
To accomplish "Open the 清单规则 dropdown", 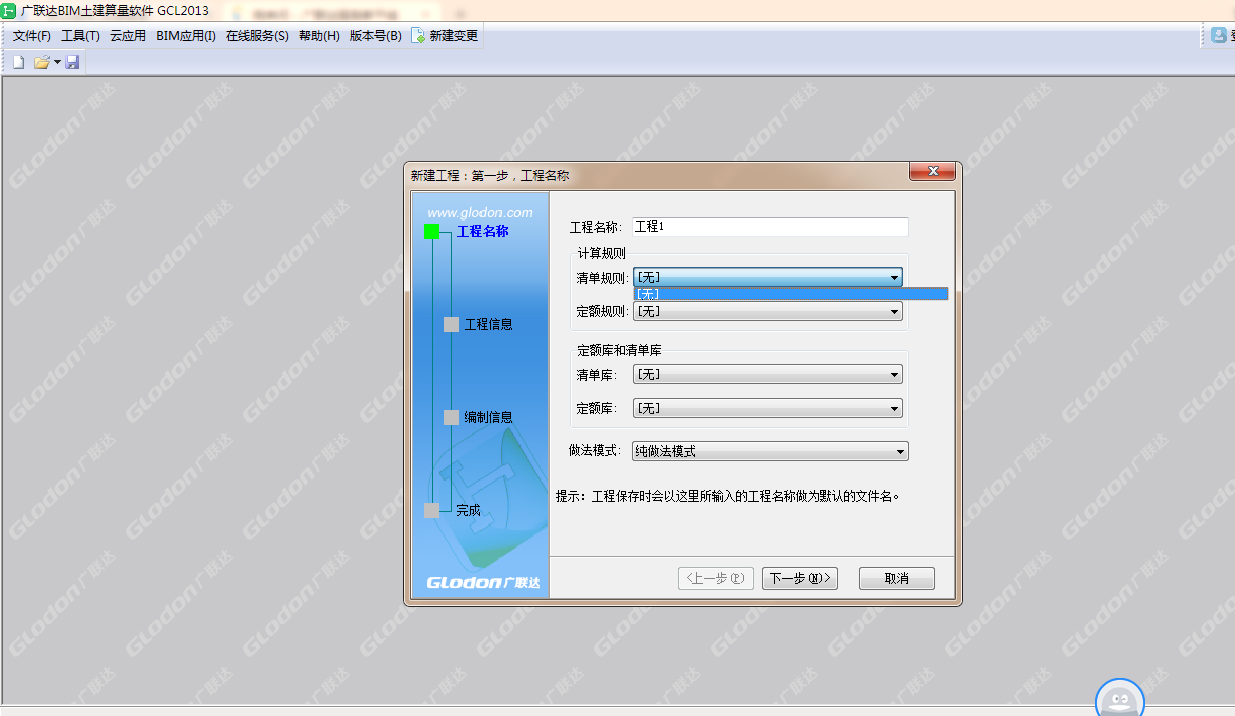I will 768,277.
